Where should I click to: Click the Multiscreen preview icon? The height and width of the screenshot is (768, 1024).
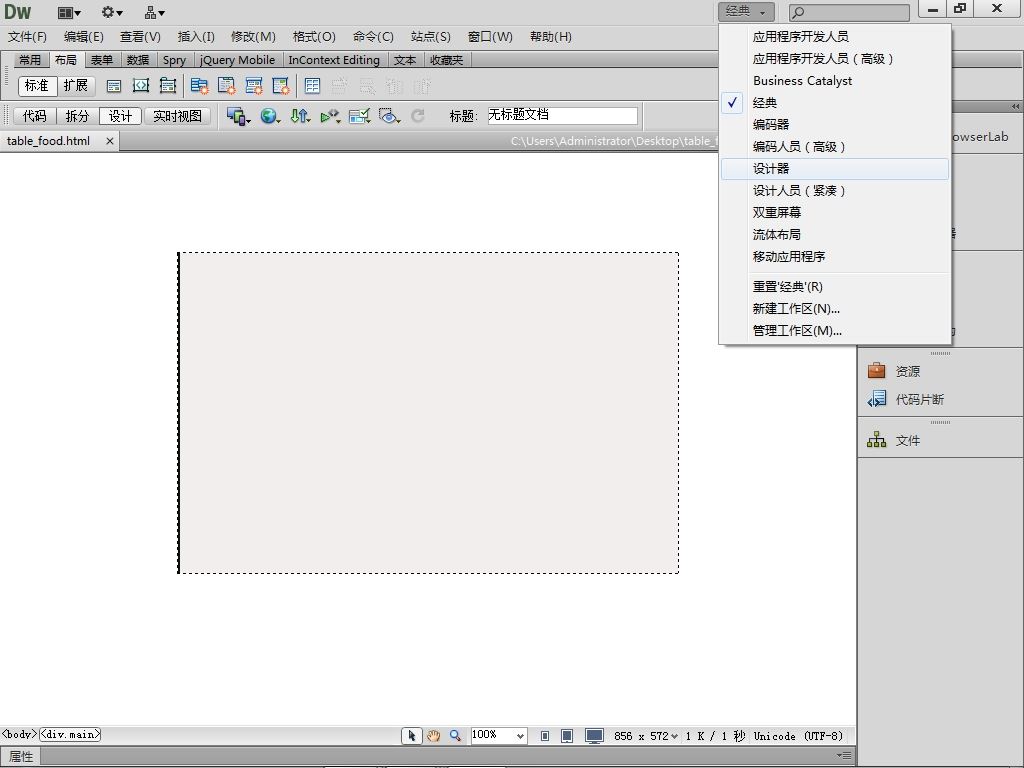click(x=237, y=116)
